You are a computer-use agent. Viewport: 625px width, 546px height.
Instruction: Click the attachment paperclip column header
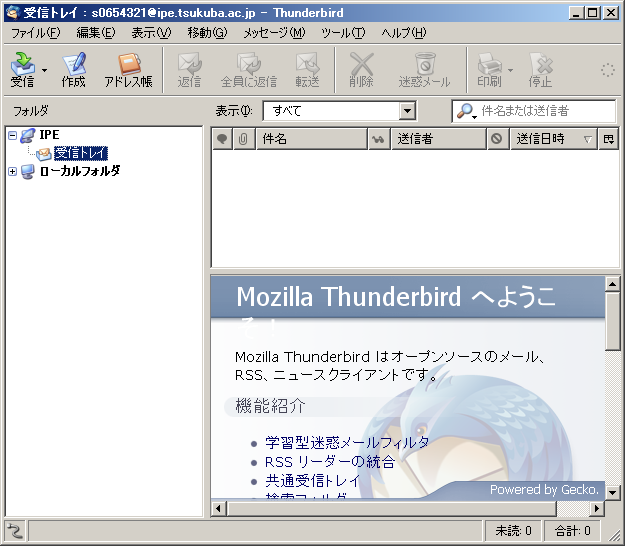[243, 139]
